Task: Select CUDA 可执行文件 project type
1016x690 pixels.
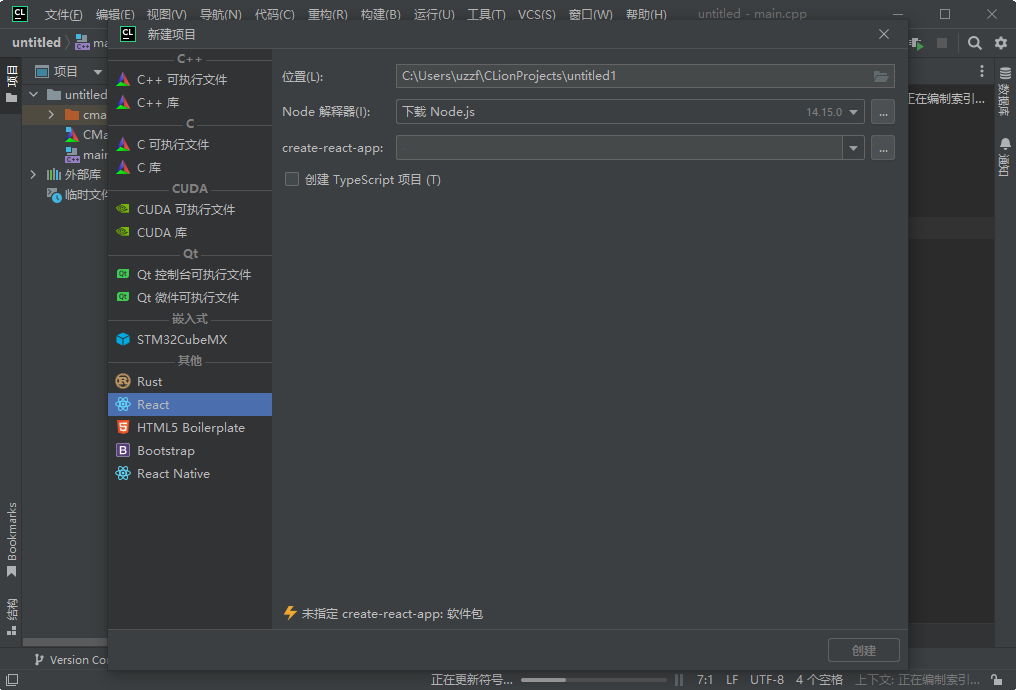Action: point(189,209)
